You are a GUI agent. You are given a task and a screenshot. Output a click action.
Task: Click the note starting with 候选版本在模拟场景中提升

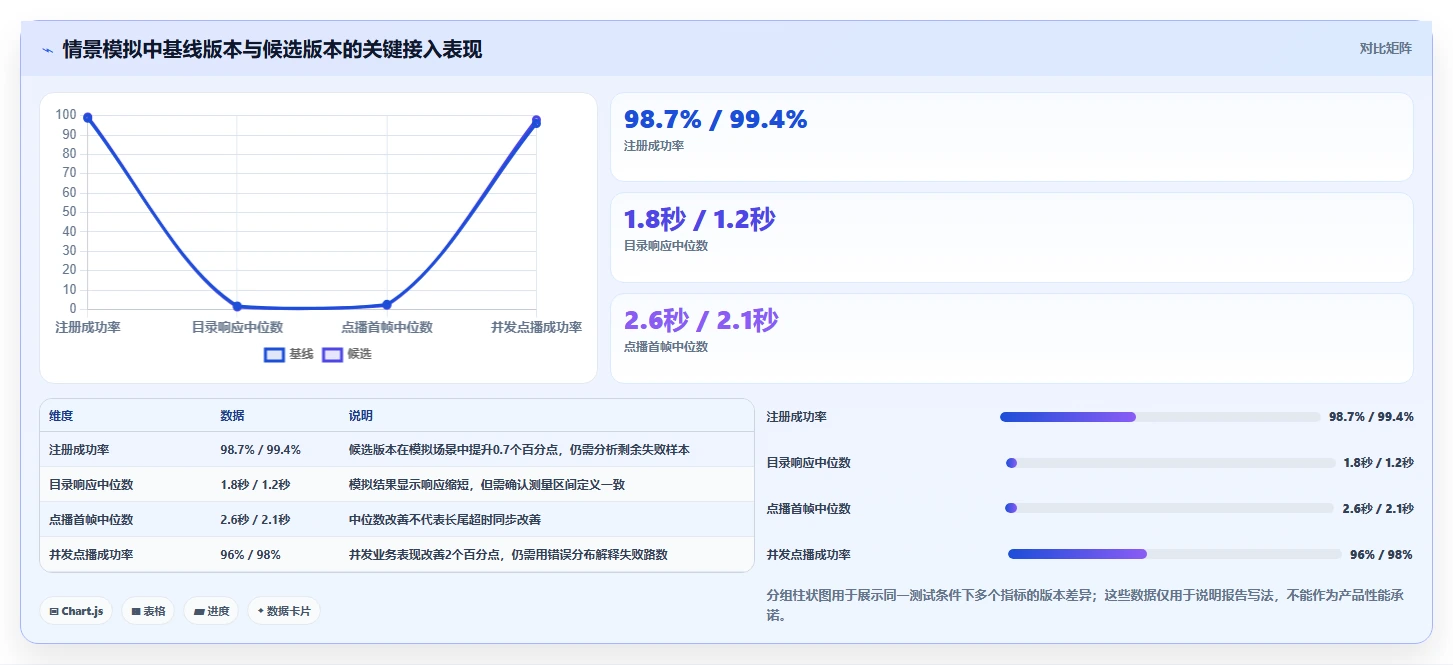[519, 450]
